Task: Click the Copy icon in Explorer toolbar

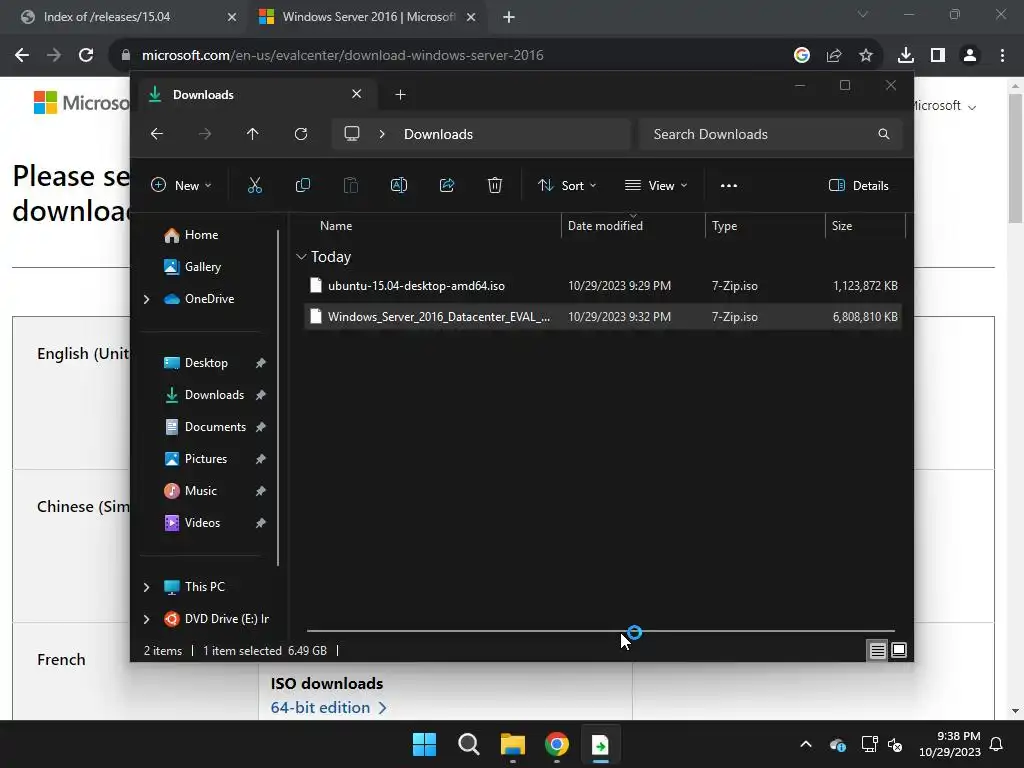Action: [x=302, y=185]
